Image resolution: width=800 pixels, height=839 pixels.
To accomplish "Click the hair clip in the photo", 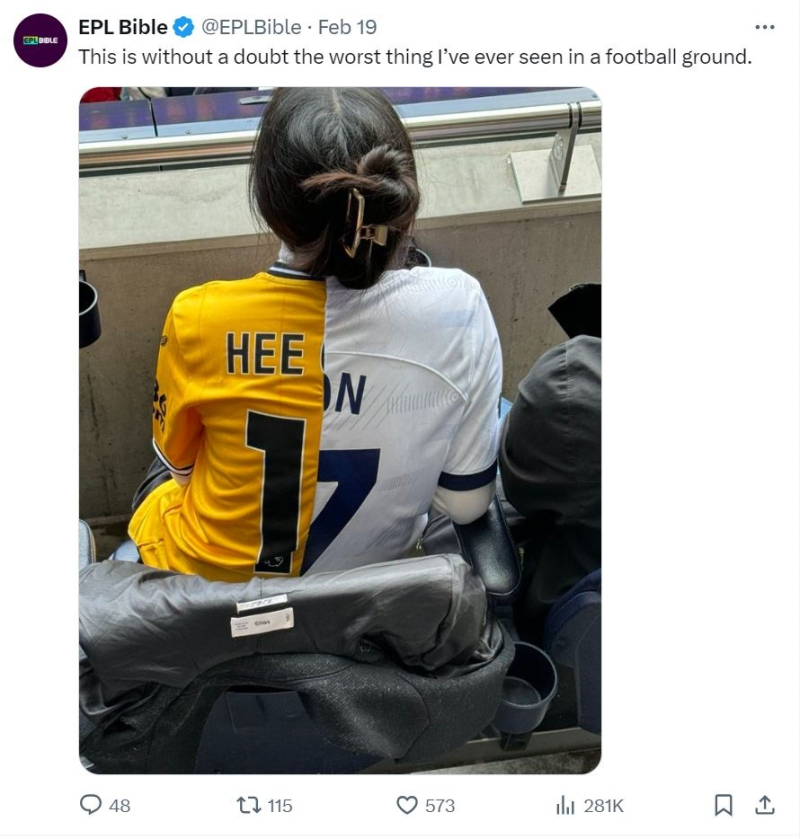I will click(x=364, y=222).
